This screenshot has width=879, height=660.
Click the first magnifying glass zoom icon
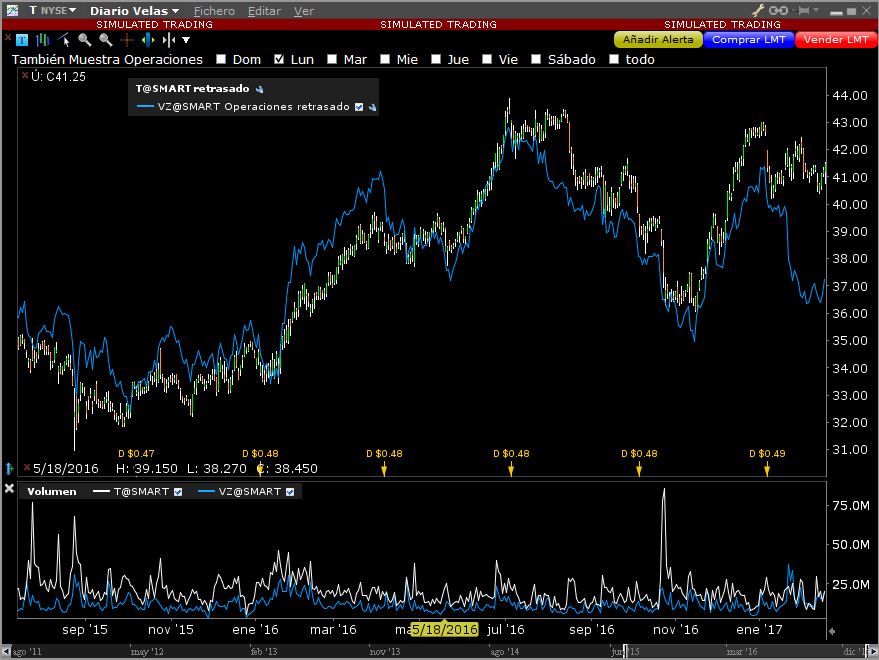pyautogui.click(x=84, y=40)
